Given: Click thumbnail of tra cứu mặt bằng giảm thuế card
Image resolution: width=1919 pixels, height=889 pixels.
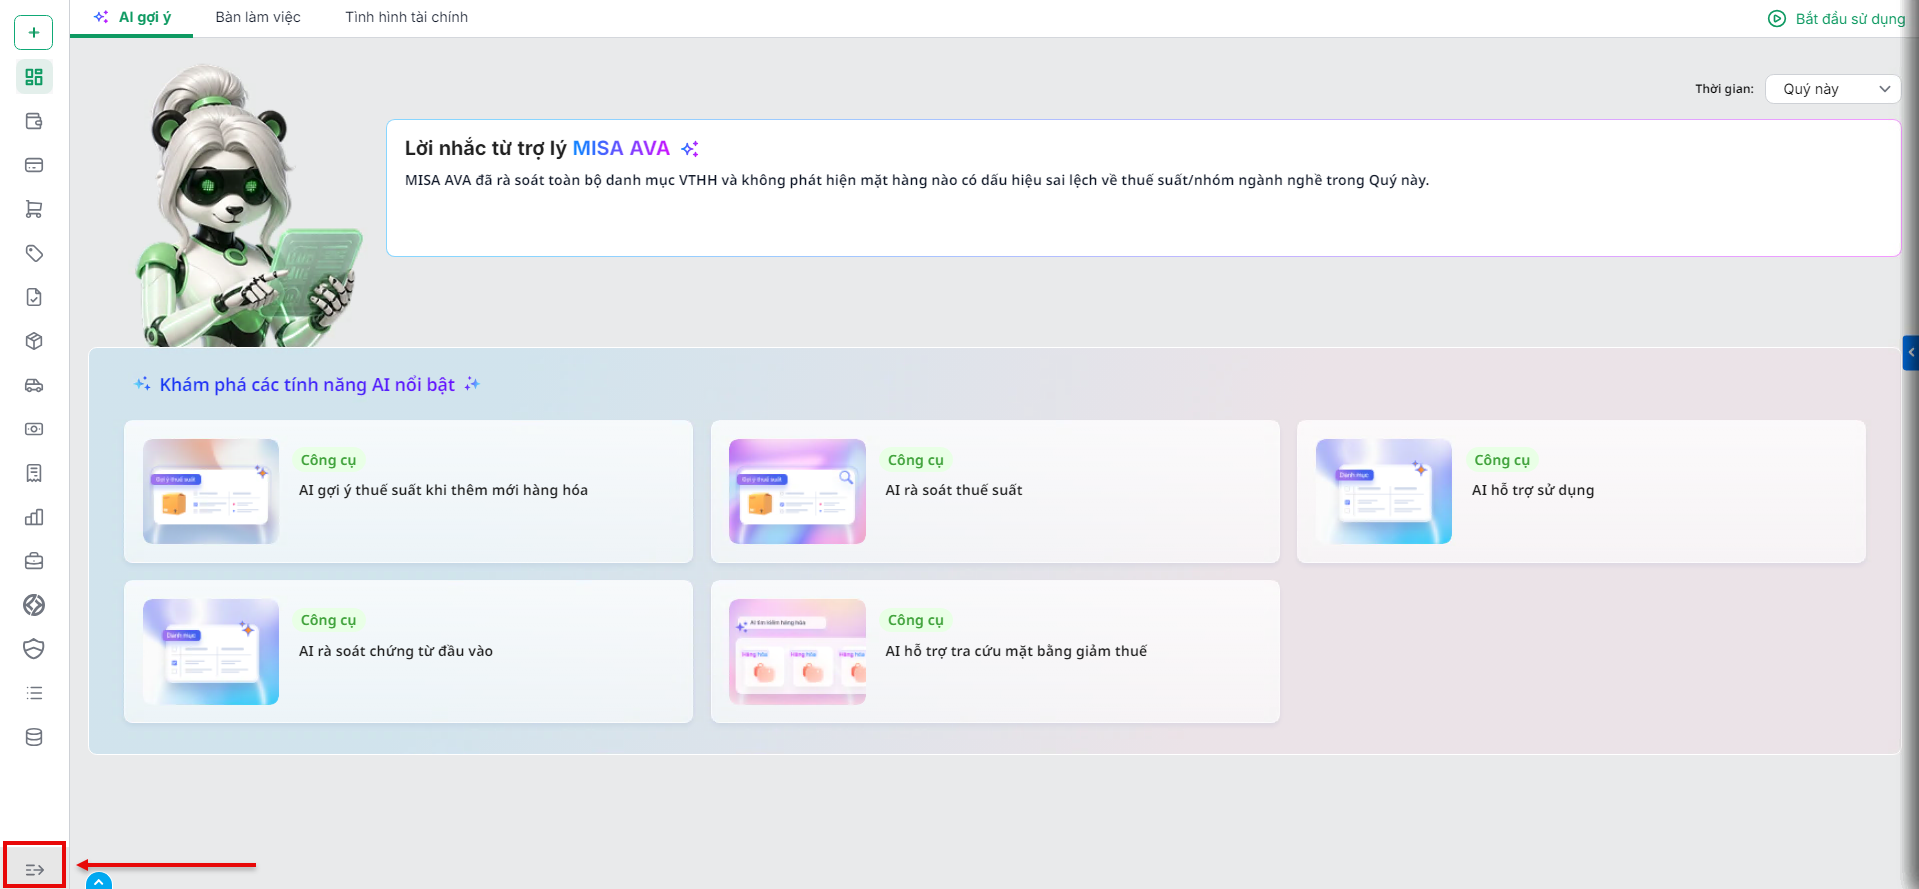Looking at the screenshot, I should click(x=797, y=652).
